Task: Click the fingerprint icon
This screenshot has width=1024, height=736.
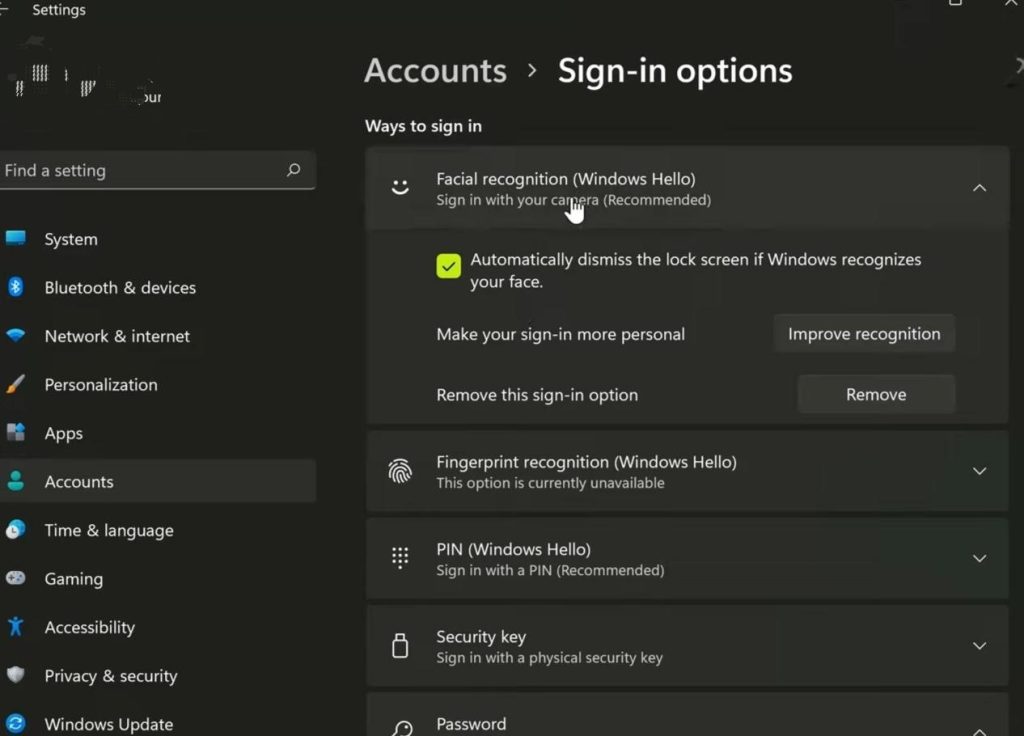Action: [400, 471]
